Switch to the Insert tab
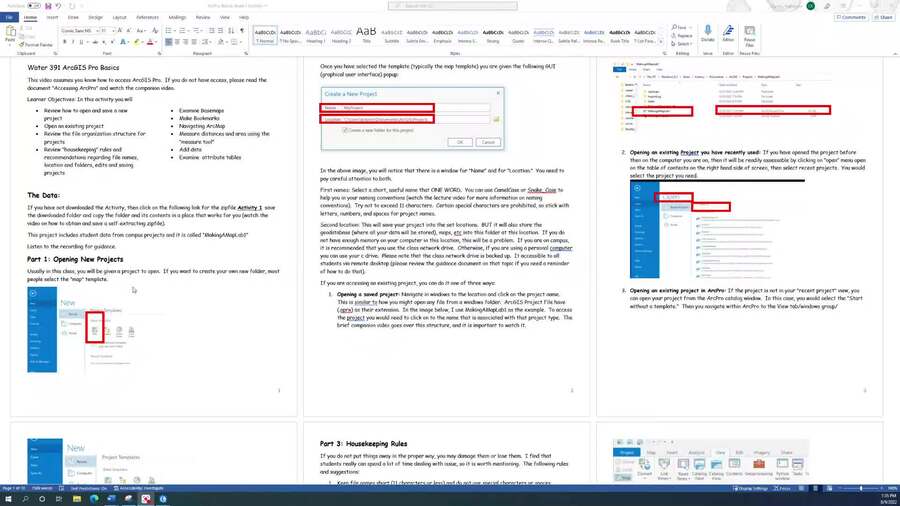 (x=52, y=17)
